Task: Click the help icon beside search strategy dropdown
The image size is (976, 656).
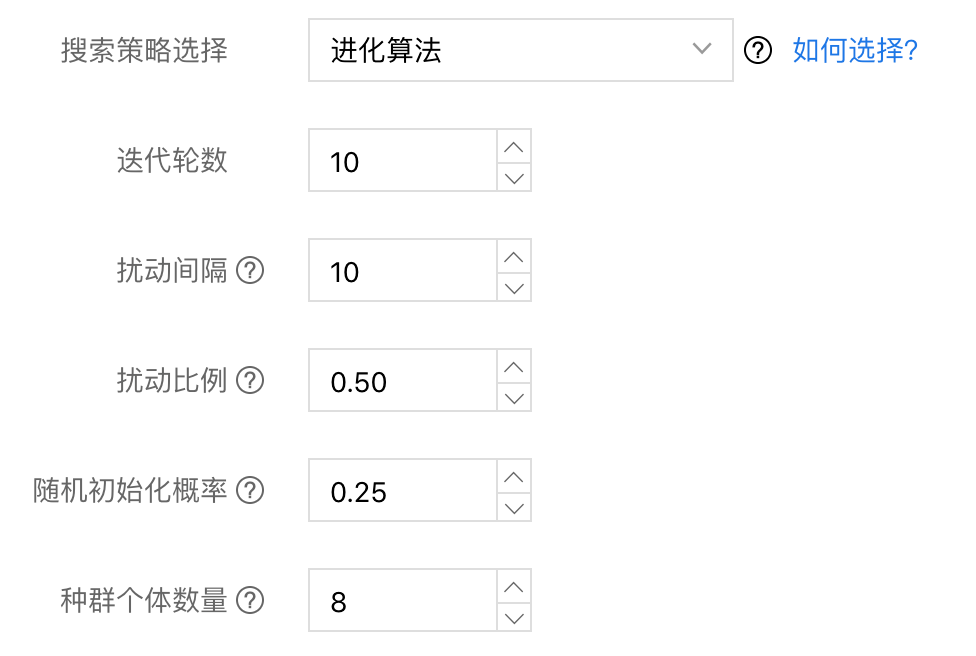Action: (x=759, y=50)
